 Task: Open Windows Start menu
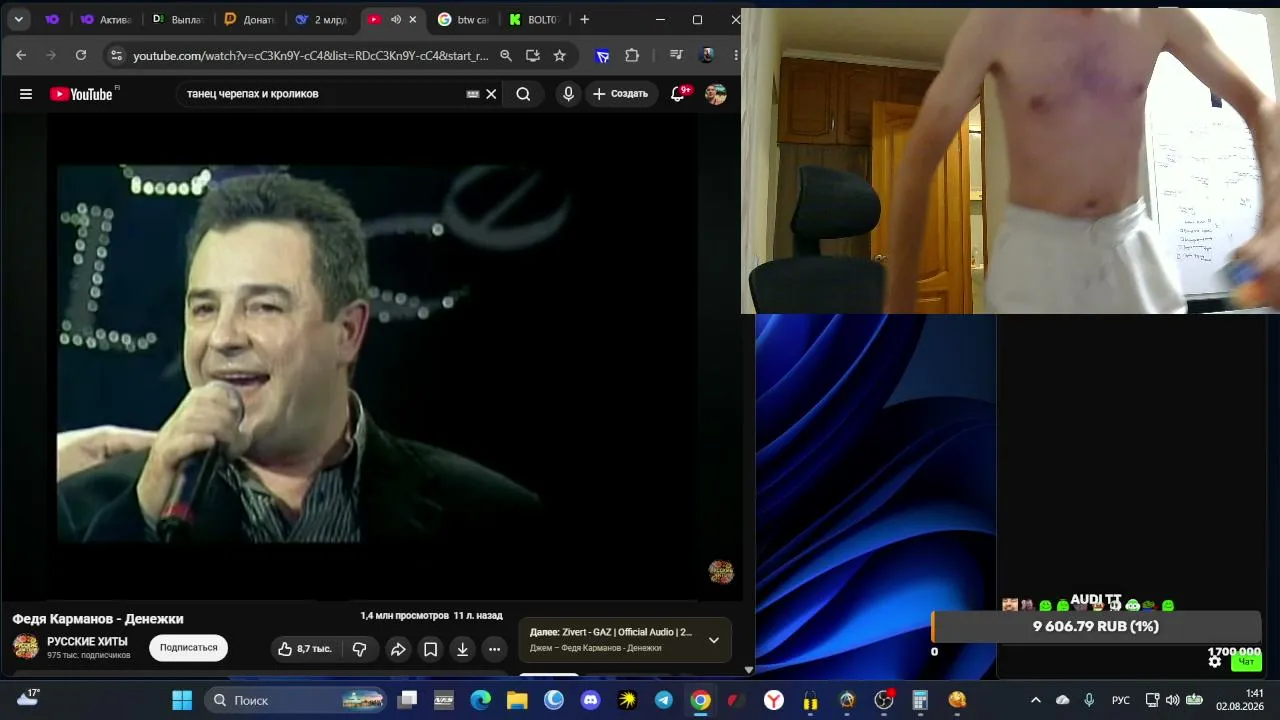coord(182,700)
